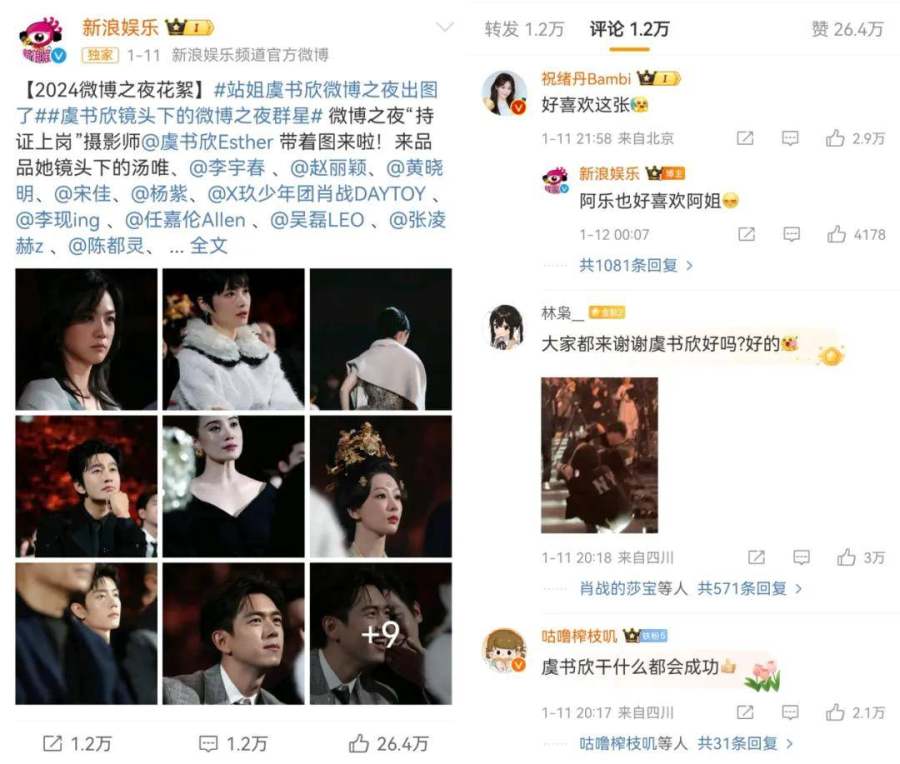Expand the 共1081条回复 replies thread
900x764 pixels.
[636, 265]
